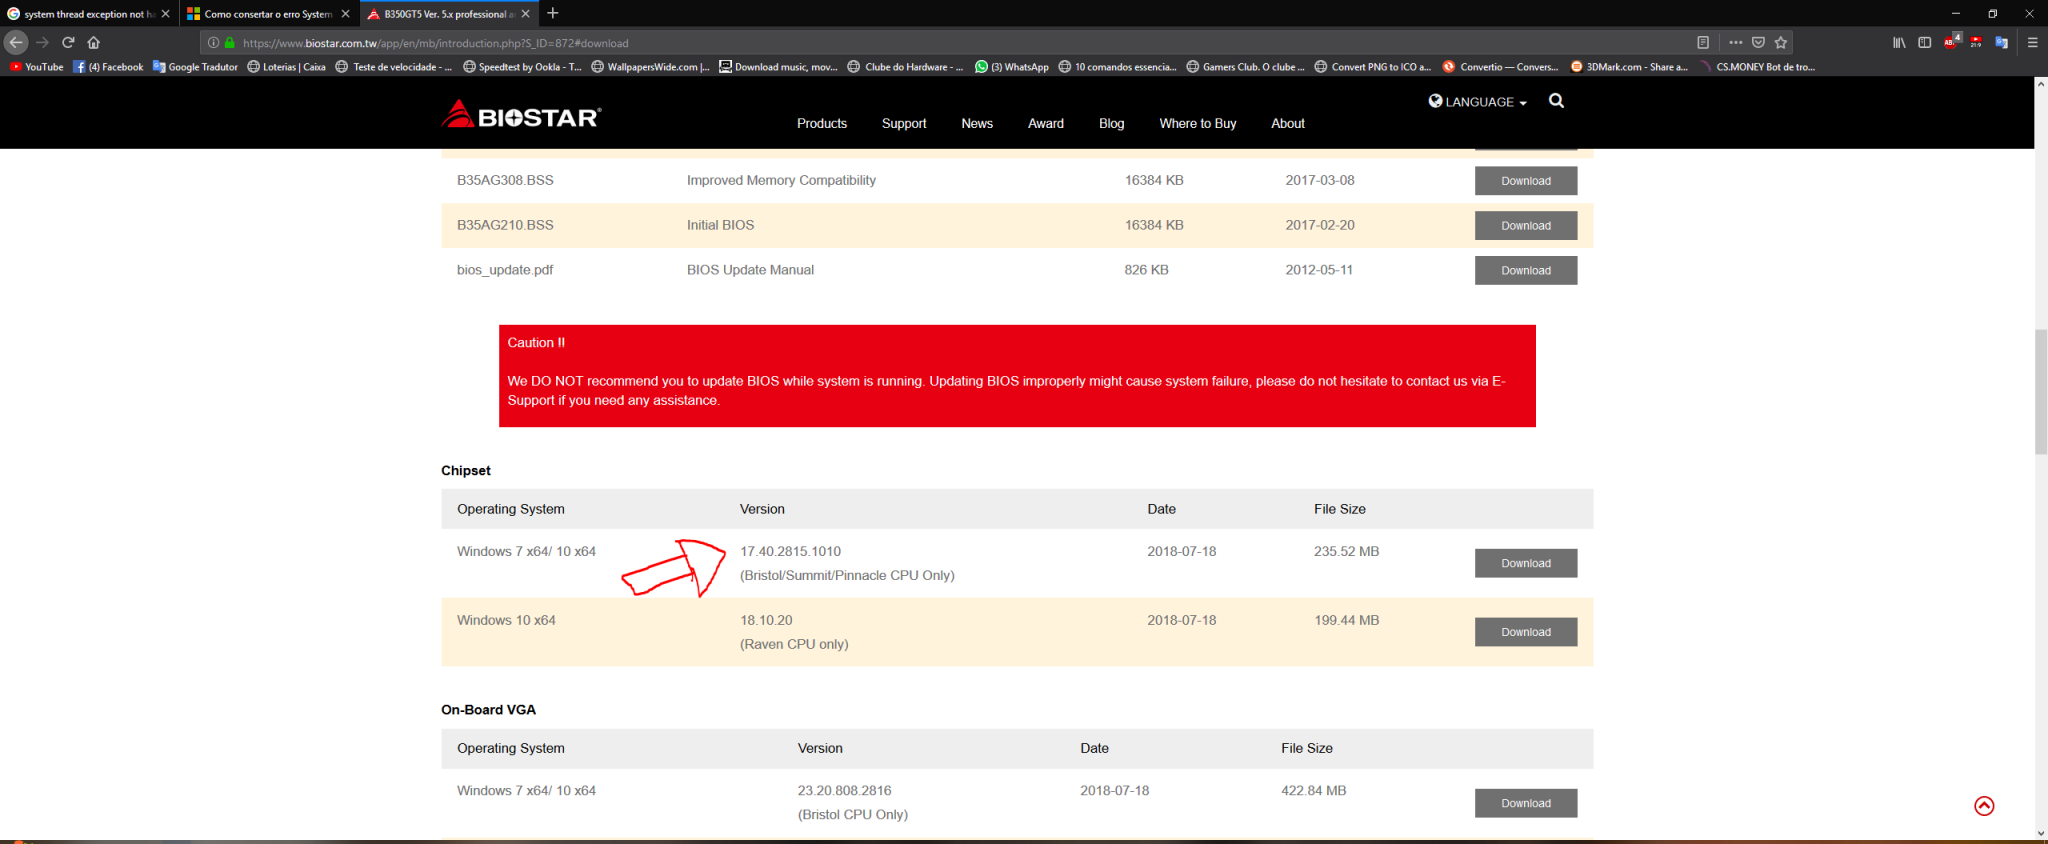Close the 'Como consertar o erro' tab
The image size is (2048, 844).
click(x=346, y=14)
